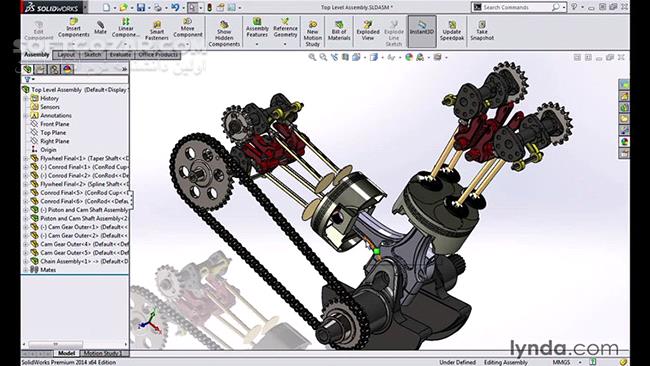Click the Smart Fasteners tool
This screenshot has height=366, width=650.
157,30
